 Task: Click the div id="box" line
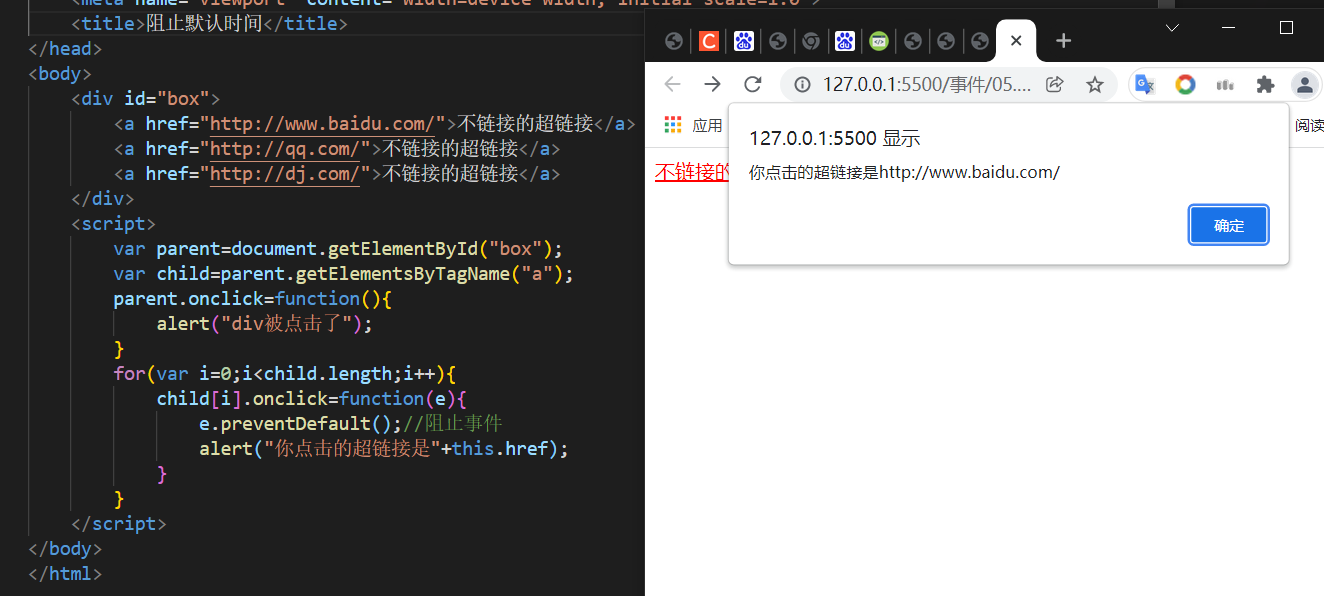click(x=145, y=99)
